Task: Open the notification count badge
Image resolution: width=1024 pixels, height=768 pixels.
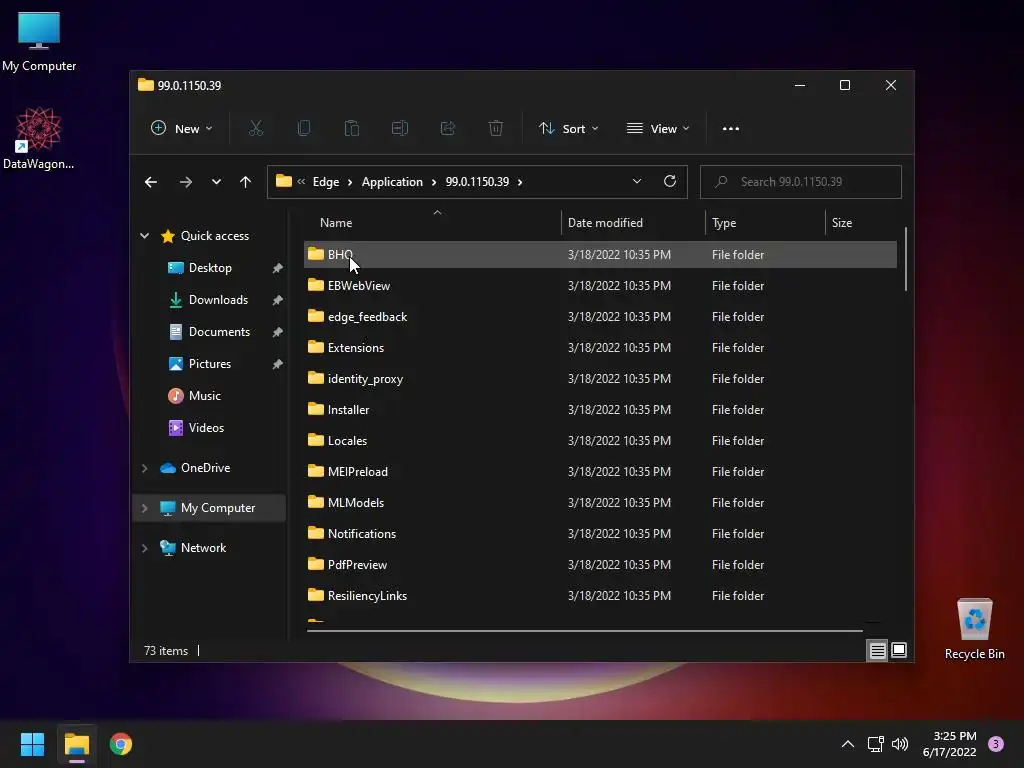Action: pos(996,744)
